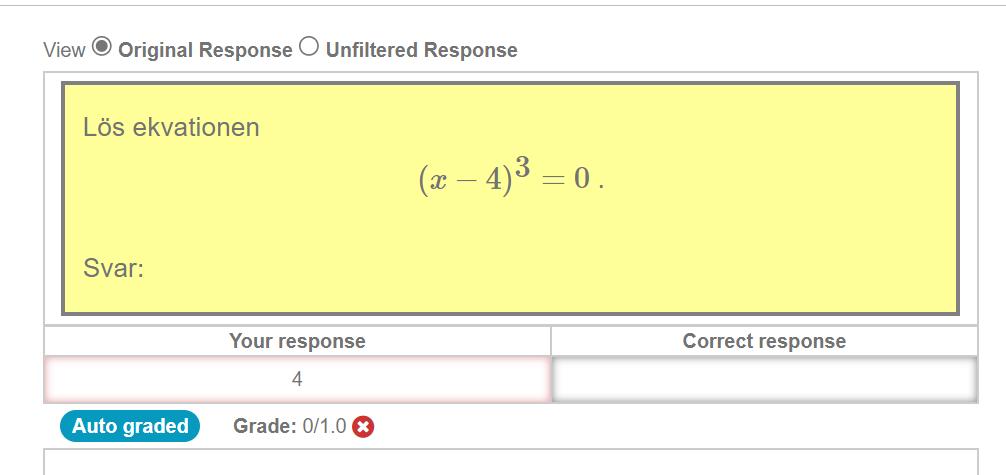Click the Svar: label
The height and width of the screenshot is (475, 1006).
[114, 269]
